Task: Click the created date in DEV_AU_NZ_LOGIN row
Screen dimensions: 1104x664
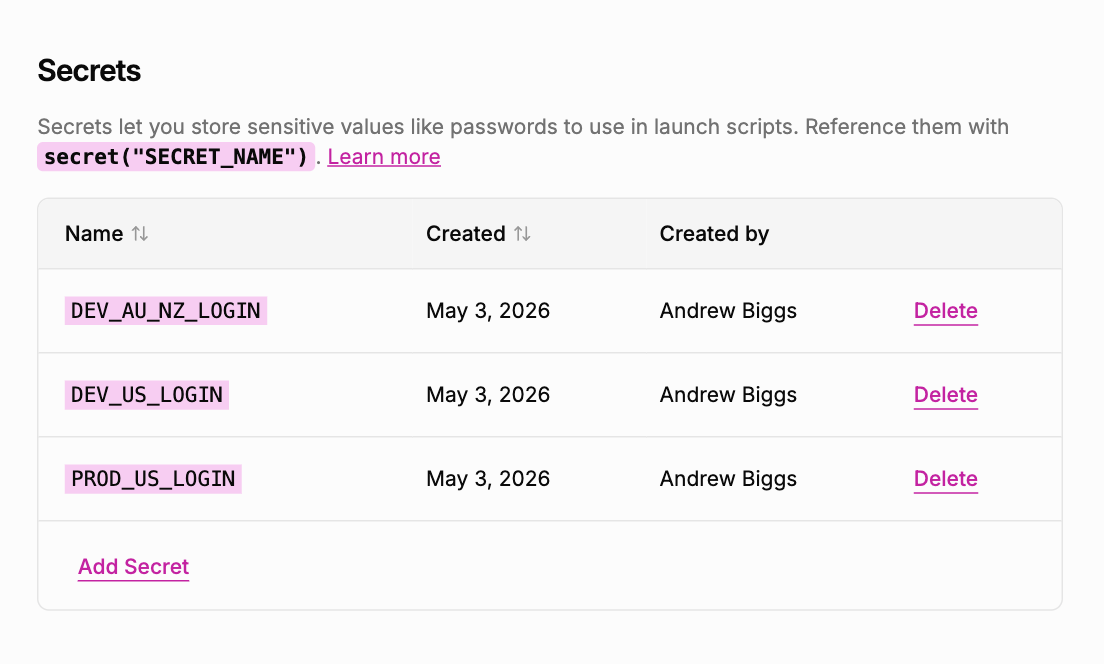Action: pyautogui.click(x=488, y=311)
